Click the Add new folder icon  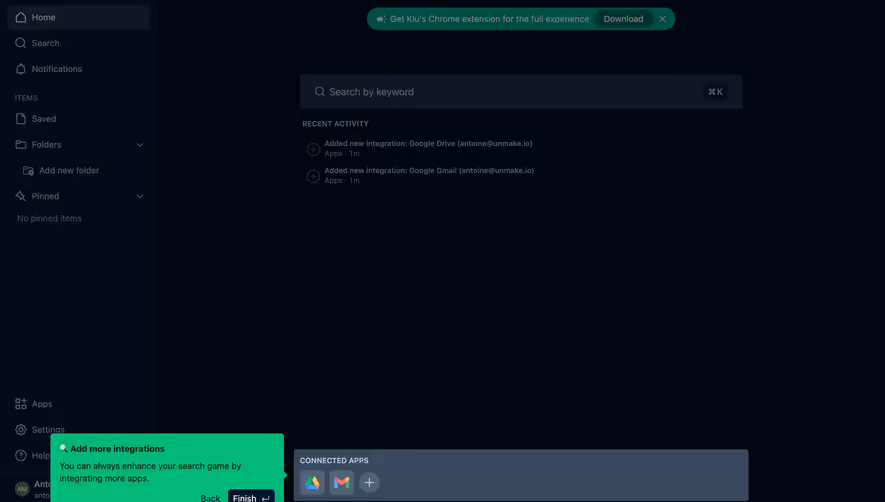coord(28,171)
